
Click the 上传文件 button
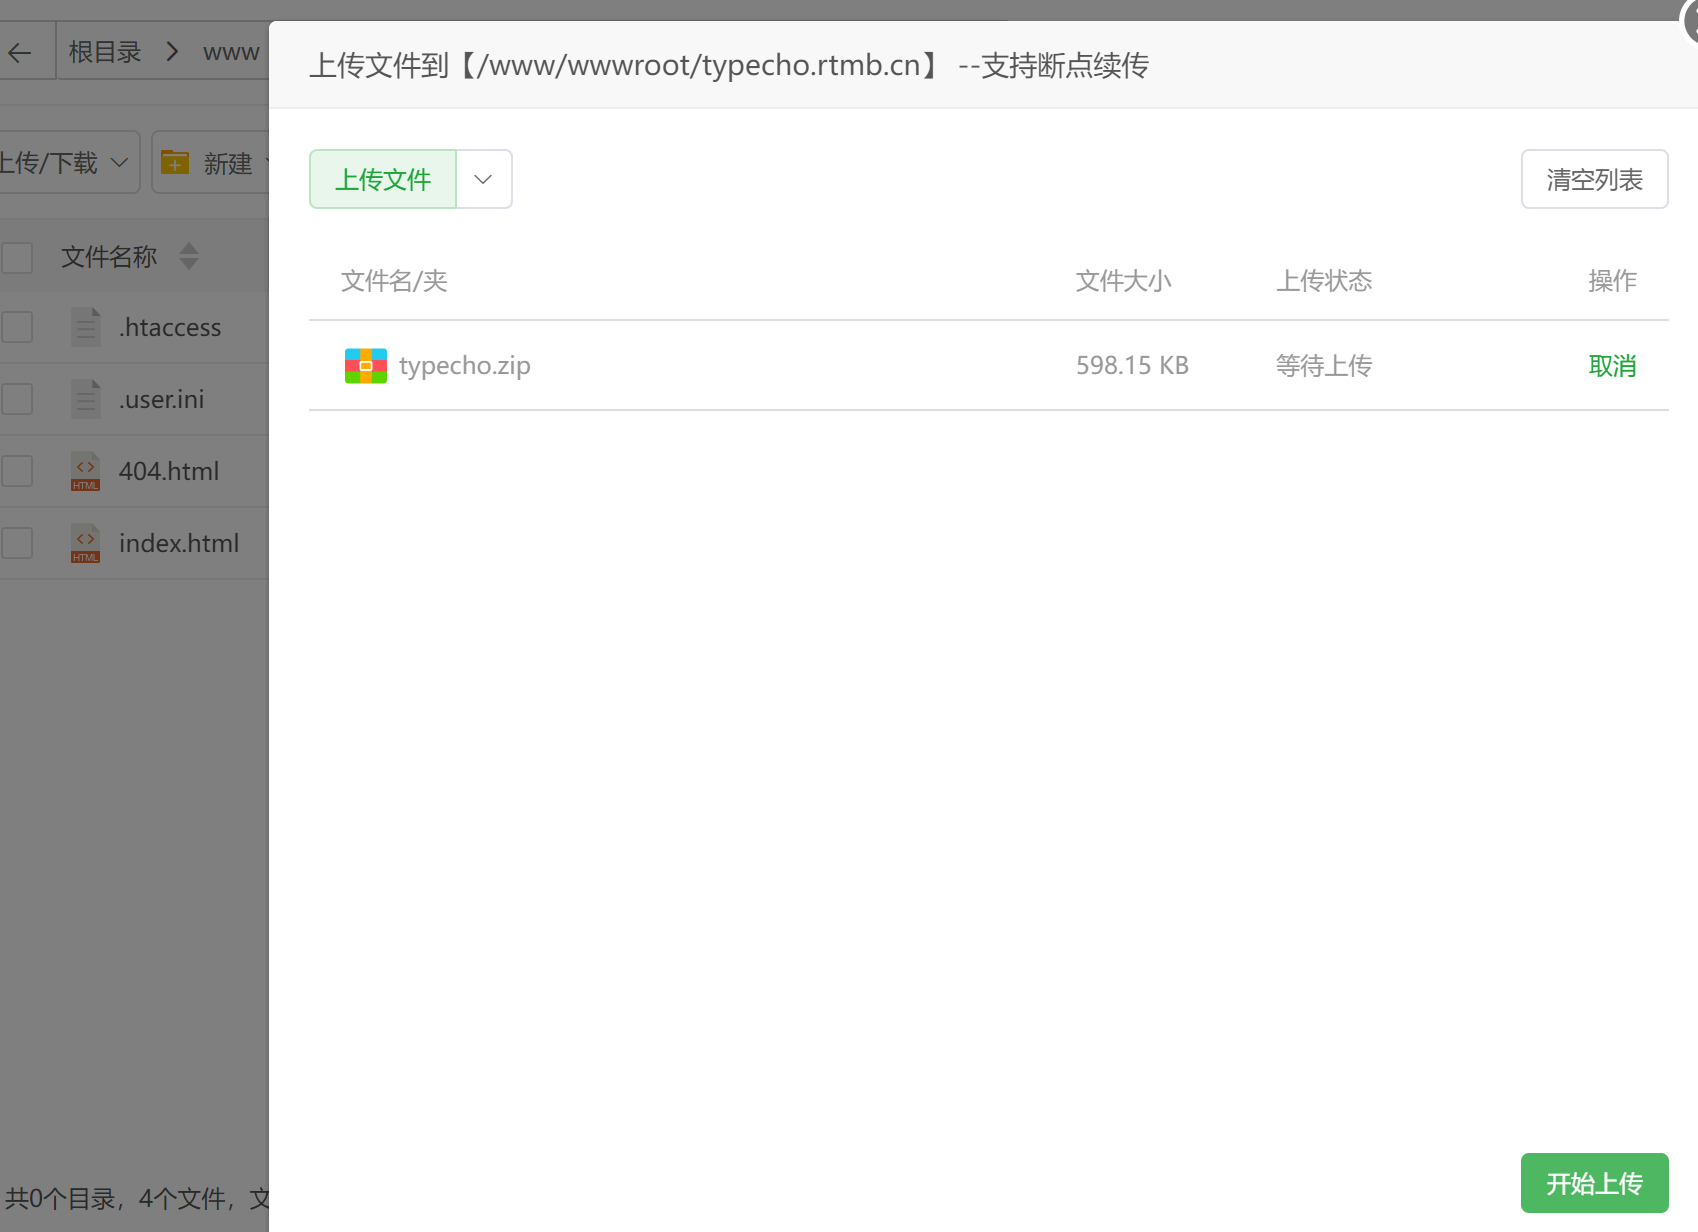[x=383, y=179]
